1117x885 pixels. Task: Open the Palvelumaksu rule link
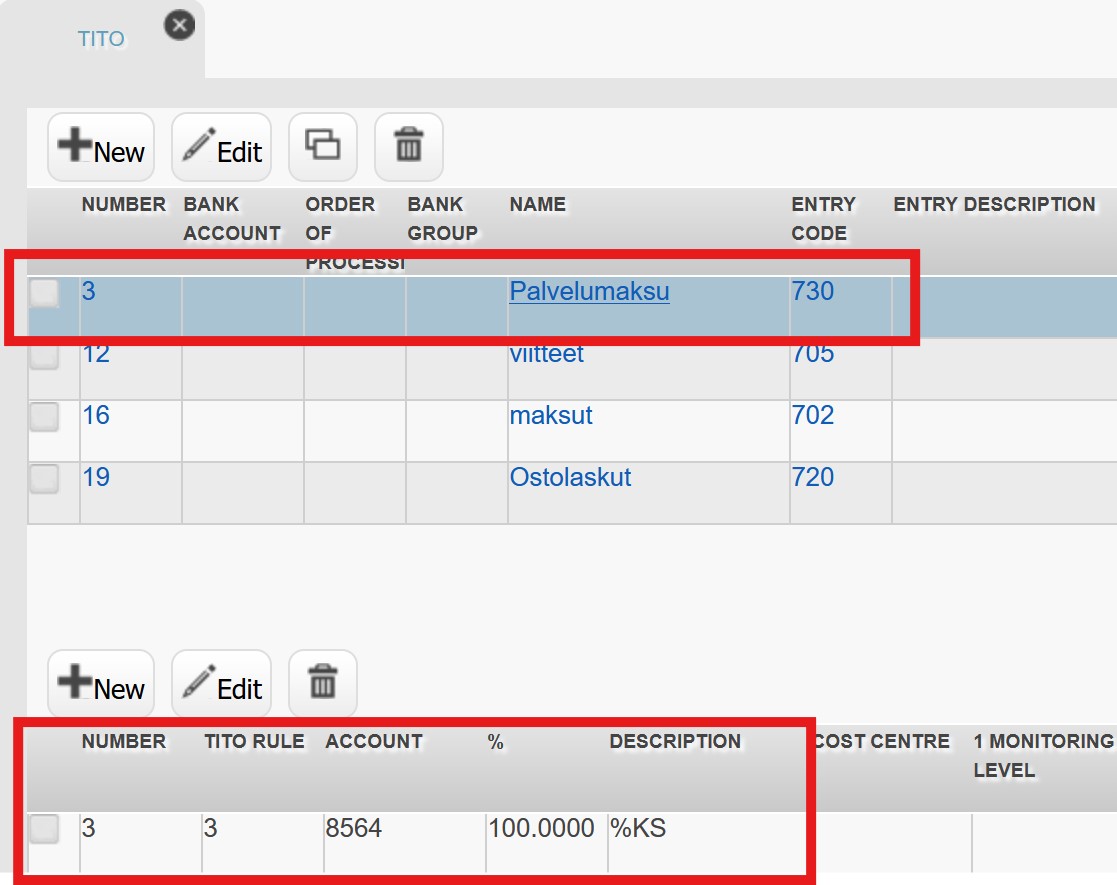click(x=589, y=291)
